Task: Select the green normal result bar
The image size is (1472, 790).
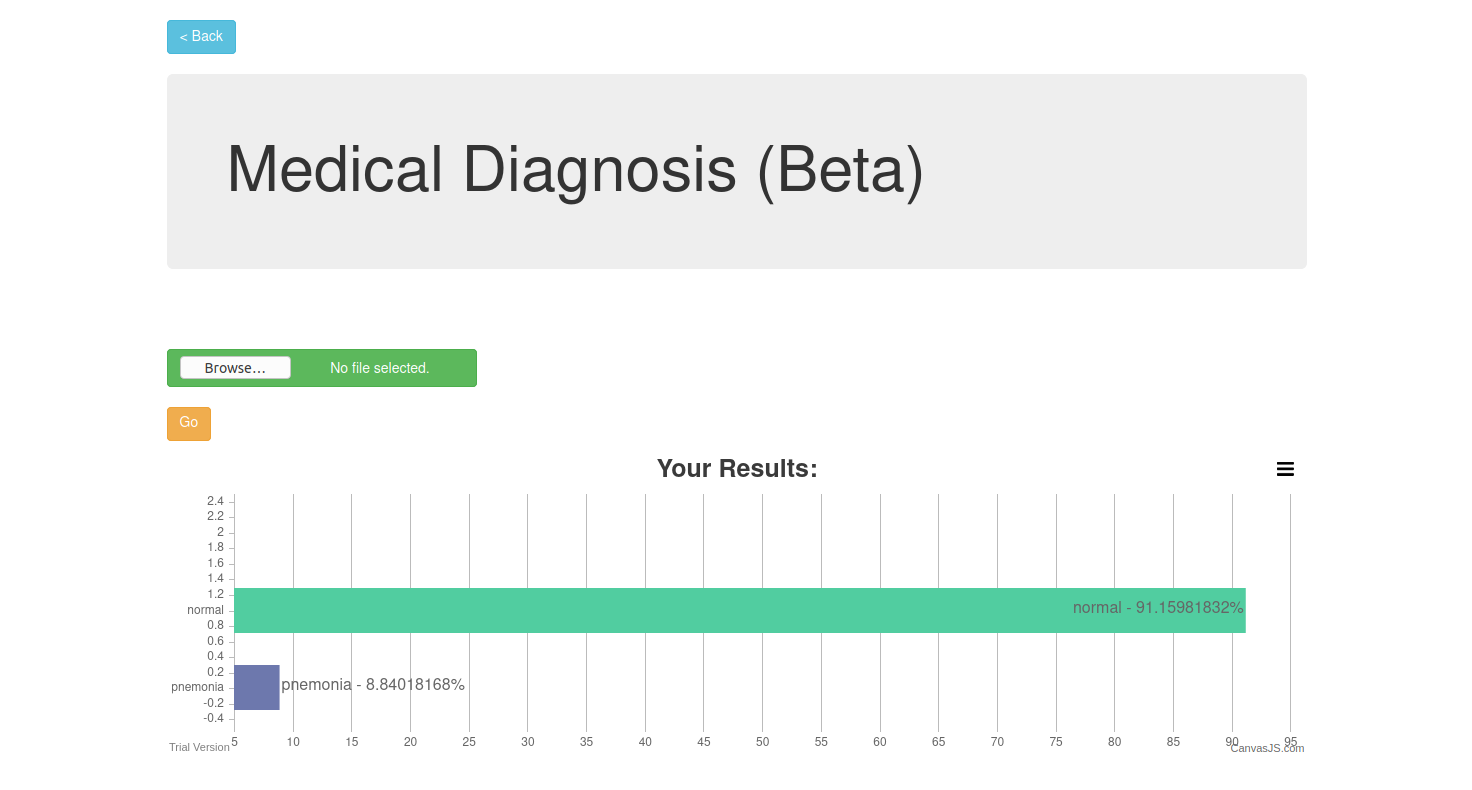Action: click(650, 610)
